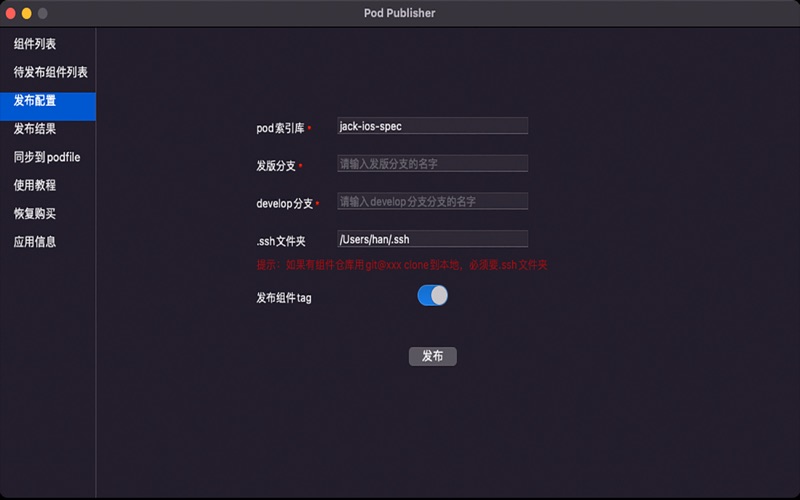The height and width of the screenshot is (500, 800).
Task: Click the 发版分支 label
Action: click(276, 166)
